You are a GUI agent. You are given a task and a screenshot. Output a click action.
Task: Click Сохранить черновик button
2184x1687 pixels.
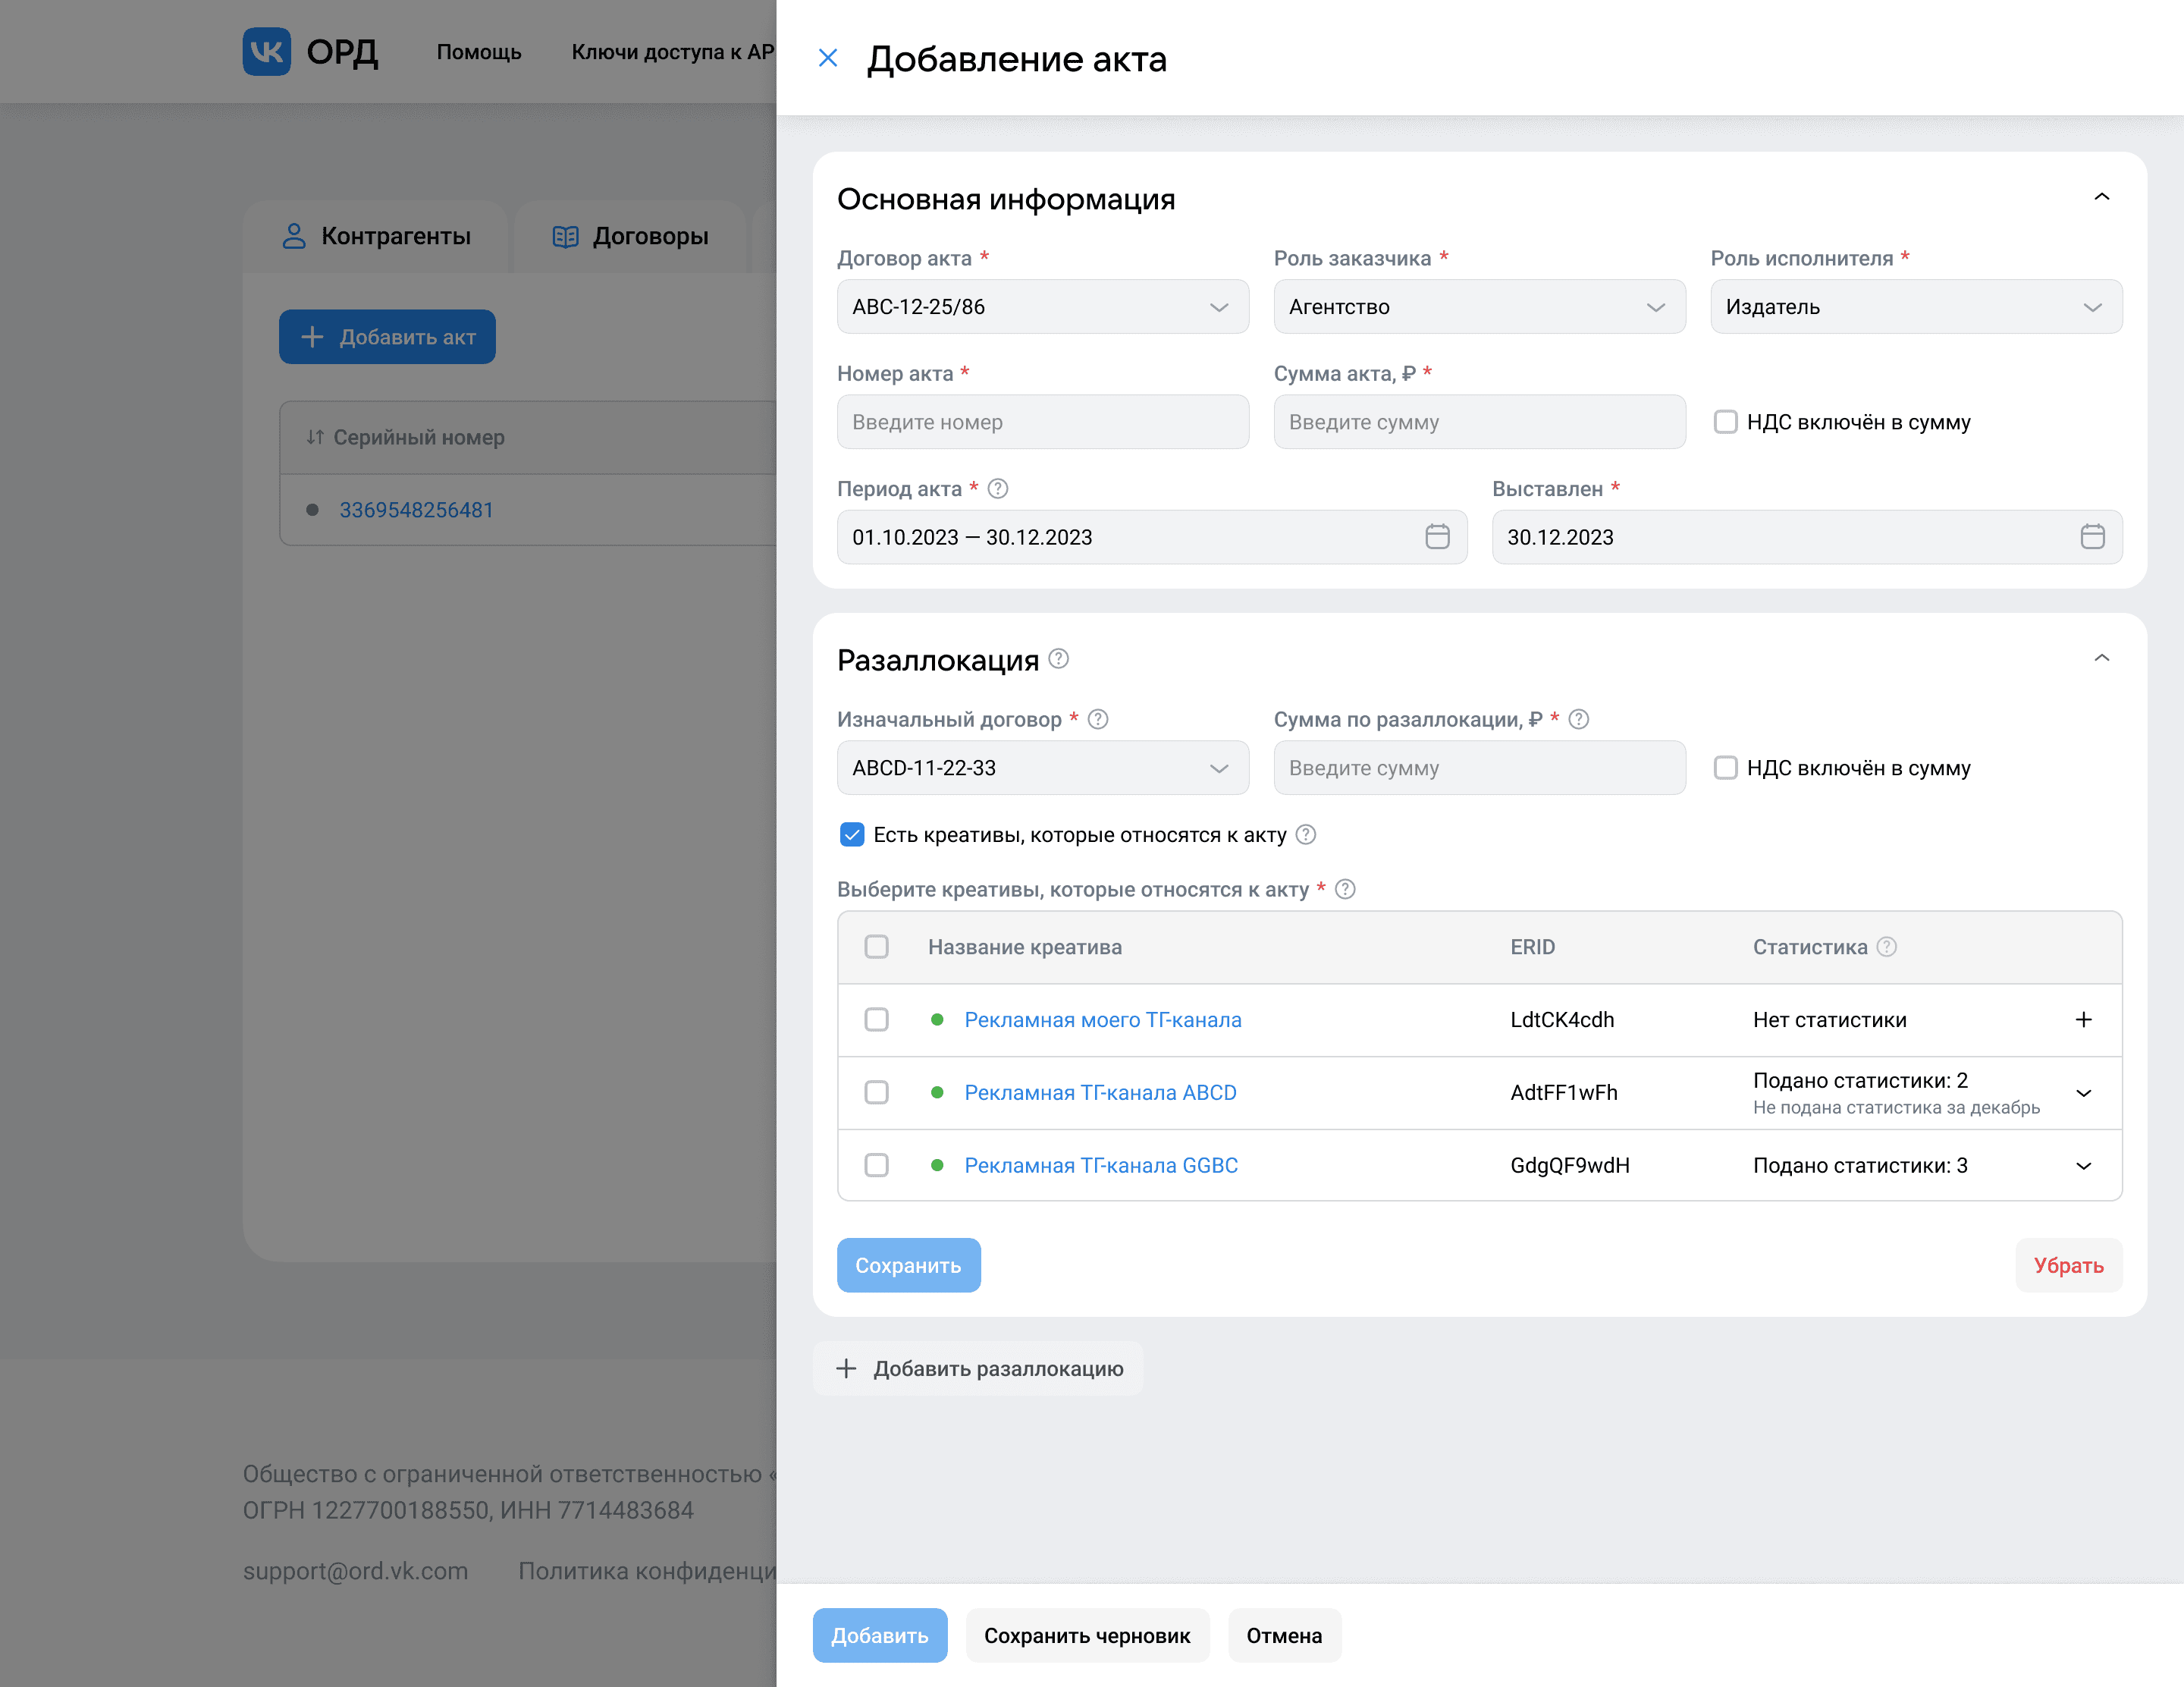[x=1087, y=1636]
